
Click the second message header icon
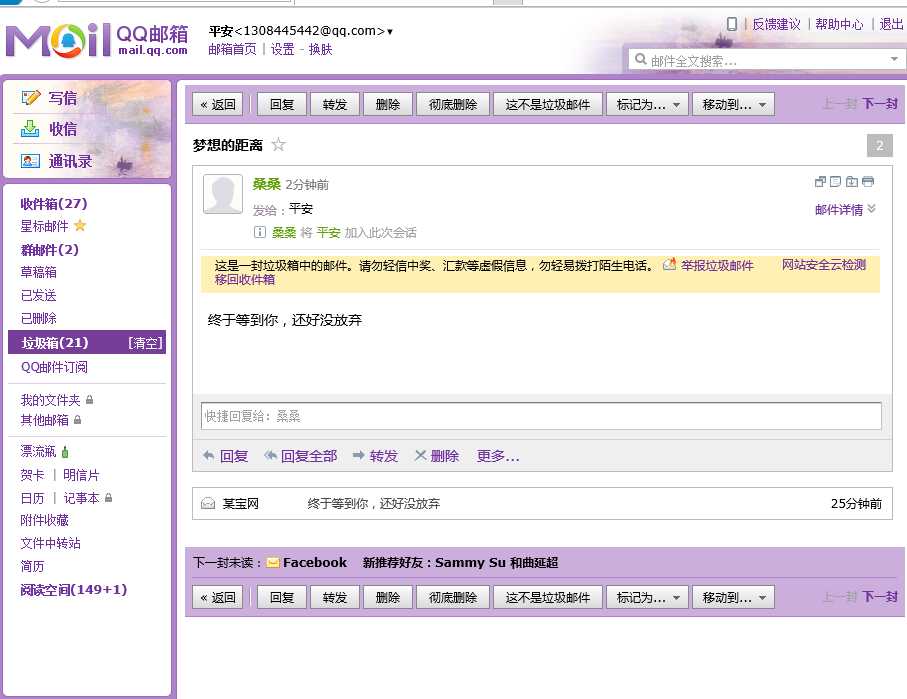pos(835,182)
